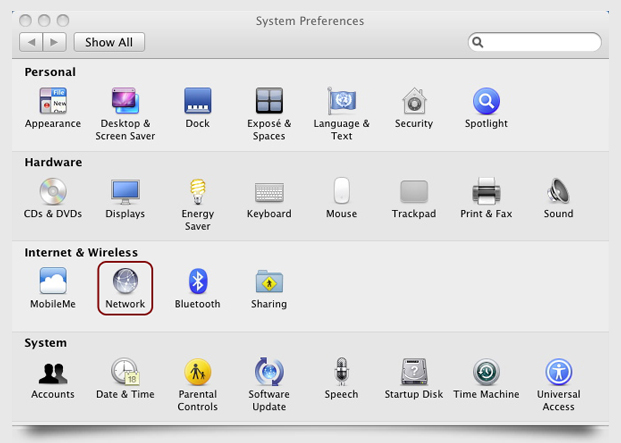Viewport: 621px width, 443px height.
Task: Open the Speech preferences
Action: [341, 378]
